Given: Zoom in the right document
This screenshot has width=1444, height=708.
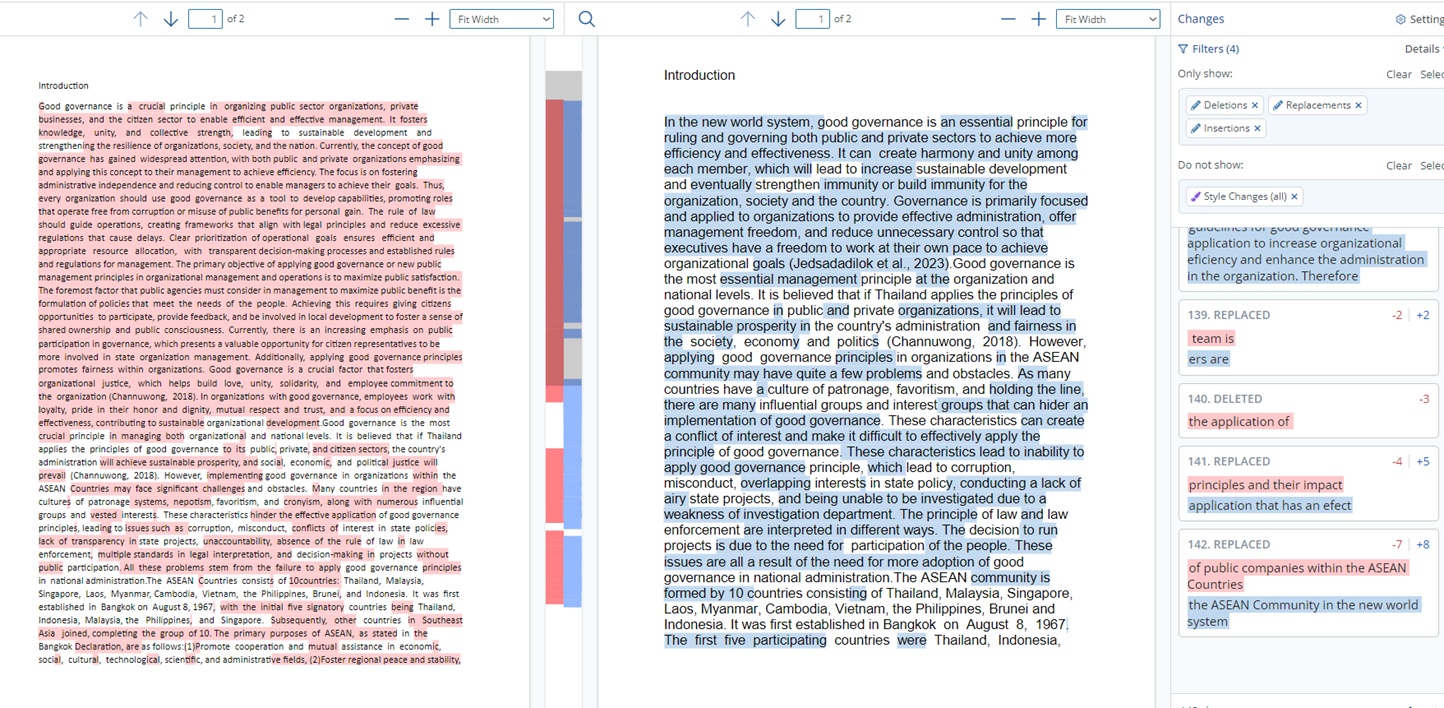Looking at the screenshot, I should (x=1039, y=19).
